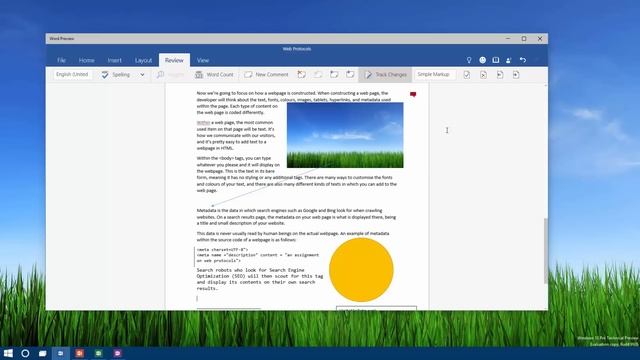Image resolution: width=640 pixels, height=360 pixels.
Task: Click the vertical scrollbar thumb of the document
Action: tap(546, 251)
